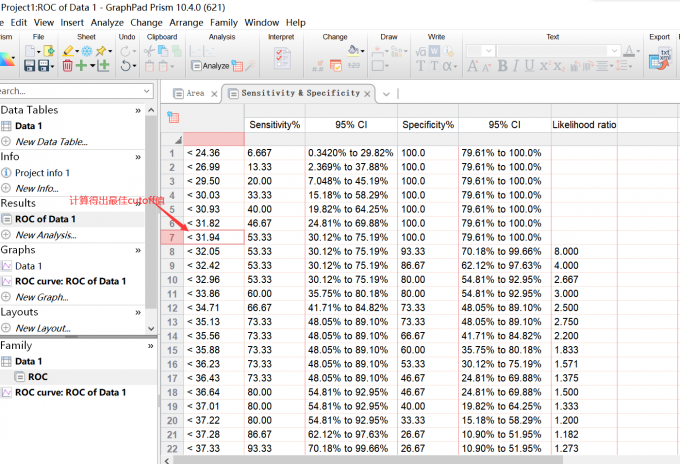Click the Export txt/xml icon
This screenshot has width=680, height=464.
(x=660, y=59)
